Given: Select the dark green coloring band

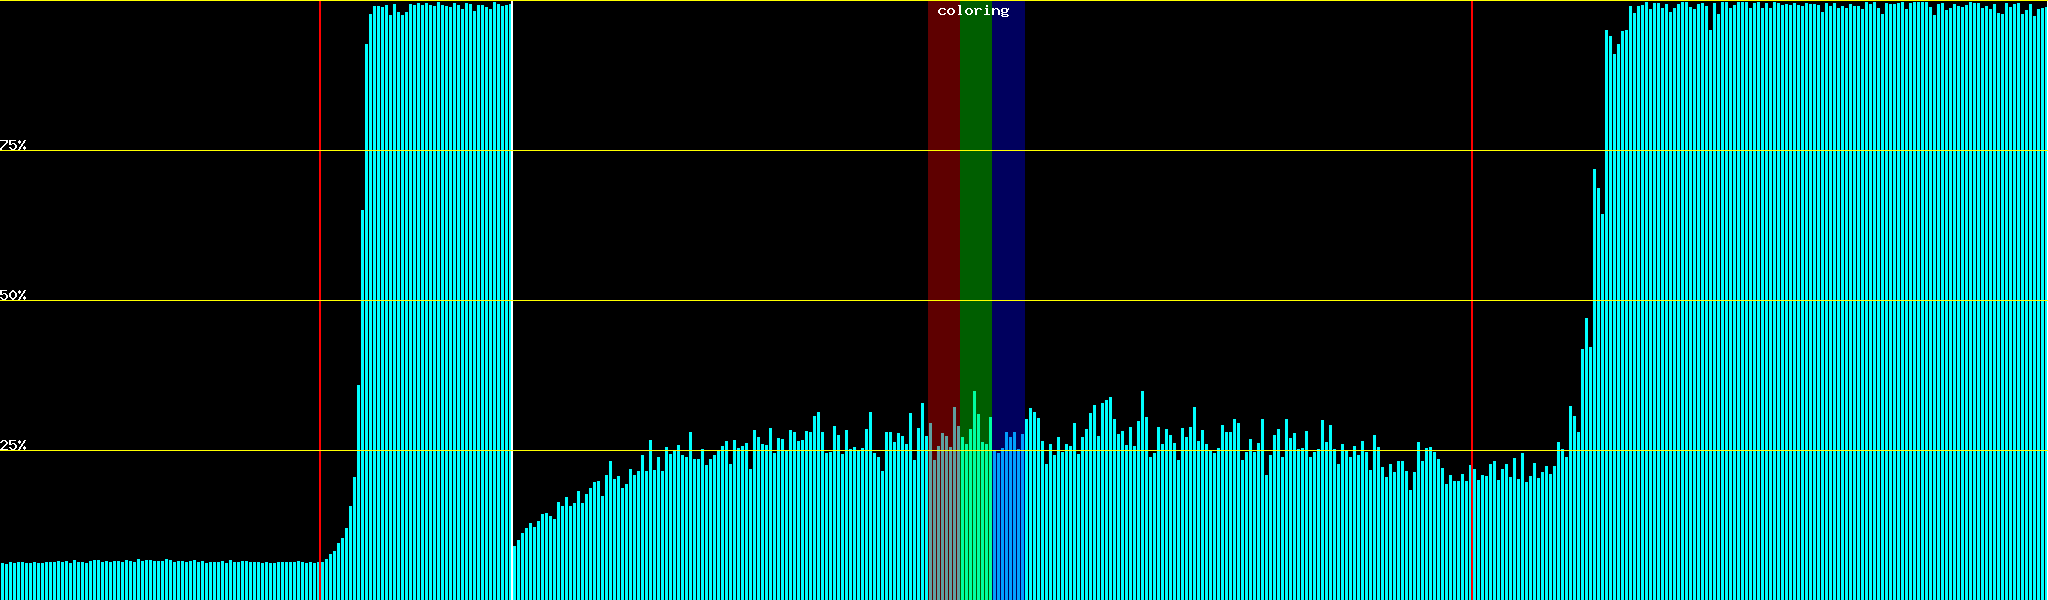Looking at the screenshot, I should [975, 200].
